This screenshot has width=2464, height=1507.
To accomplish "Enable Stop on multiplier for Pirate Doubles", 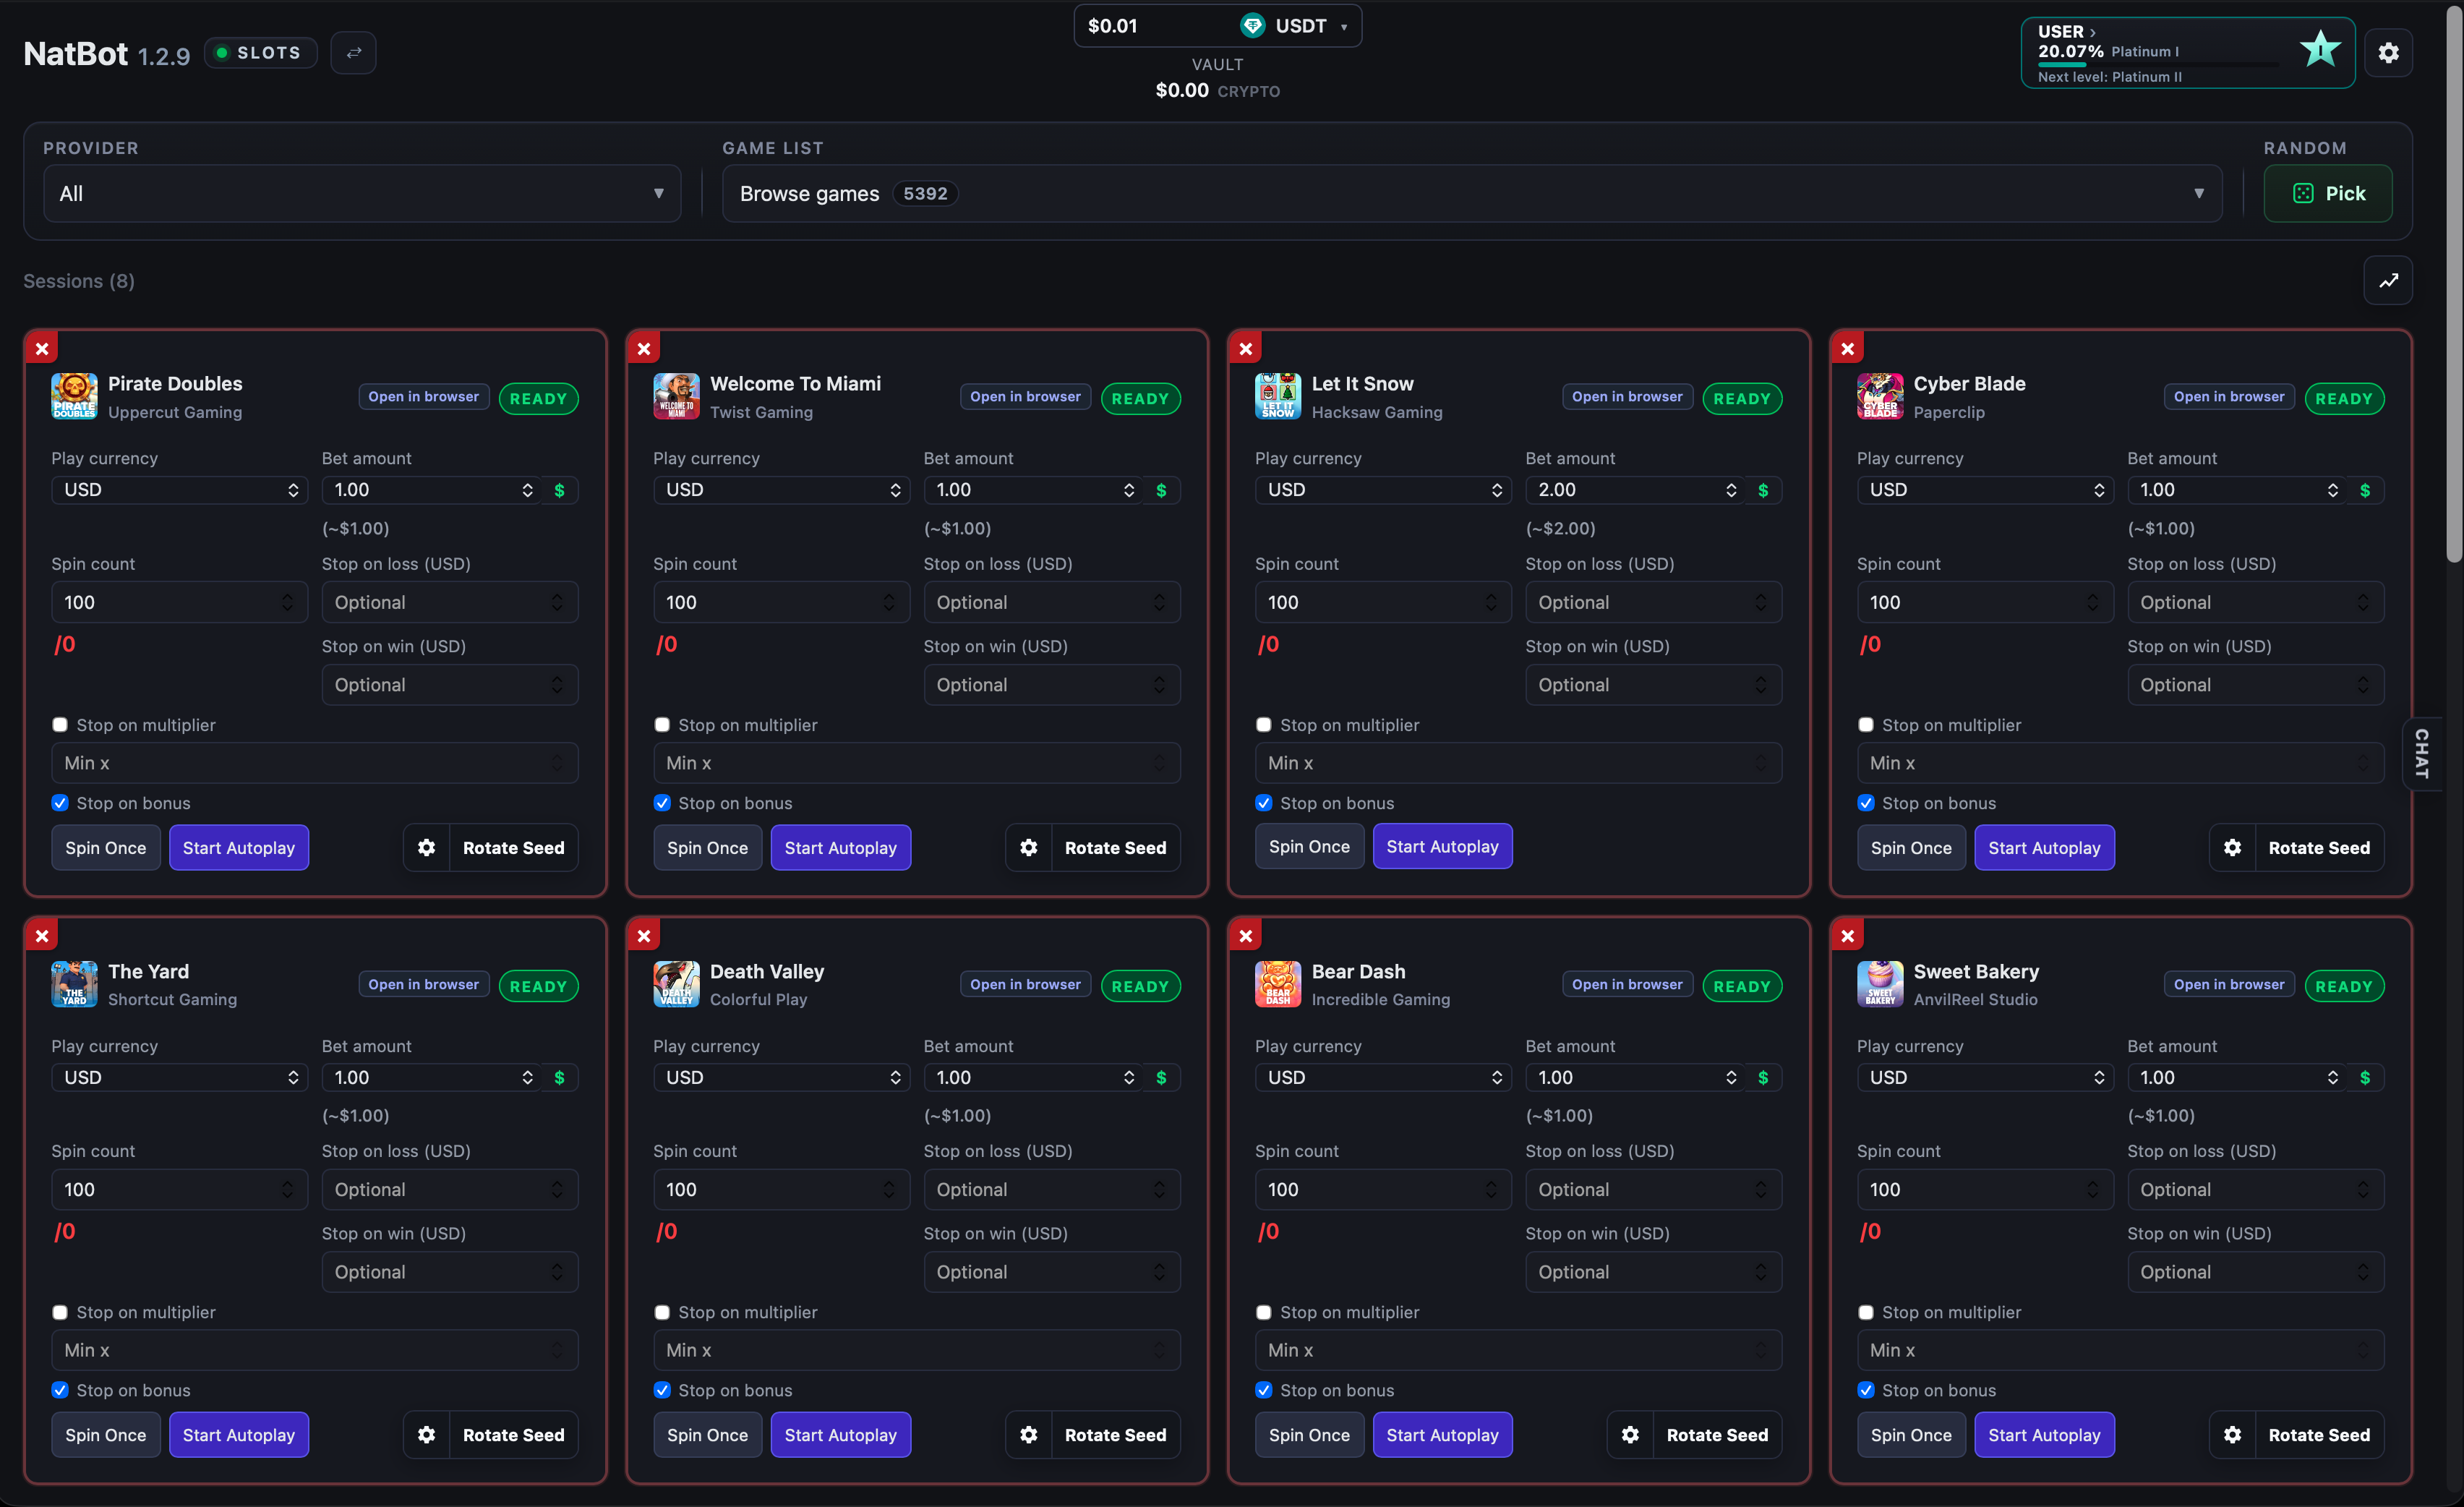I will pyautogui.click(x=60, y=725).
